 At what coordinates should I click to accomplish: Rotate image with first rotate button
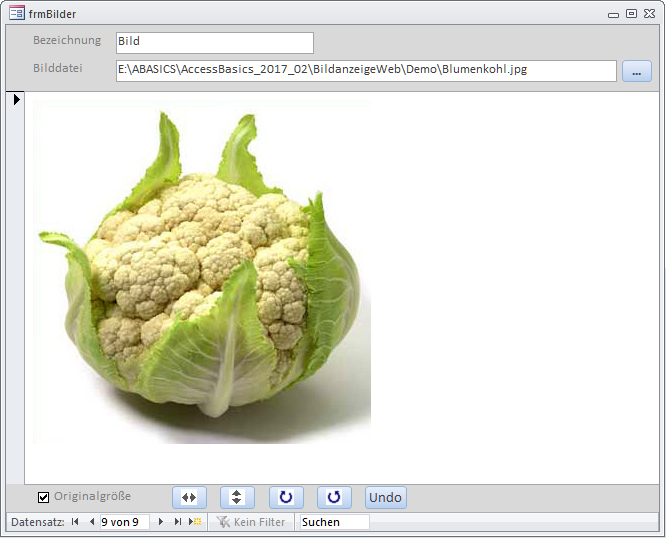(286, 497)
